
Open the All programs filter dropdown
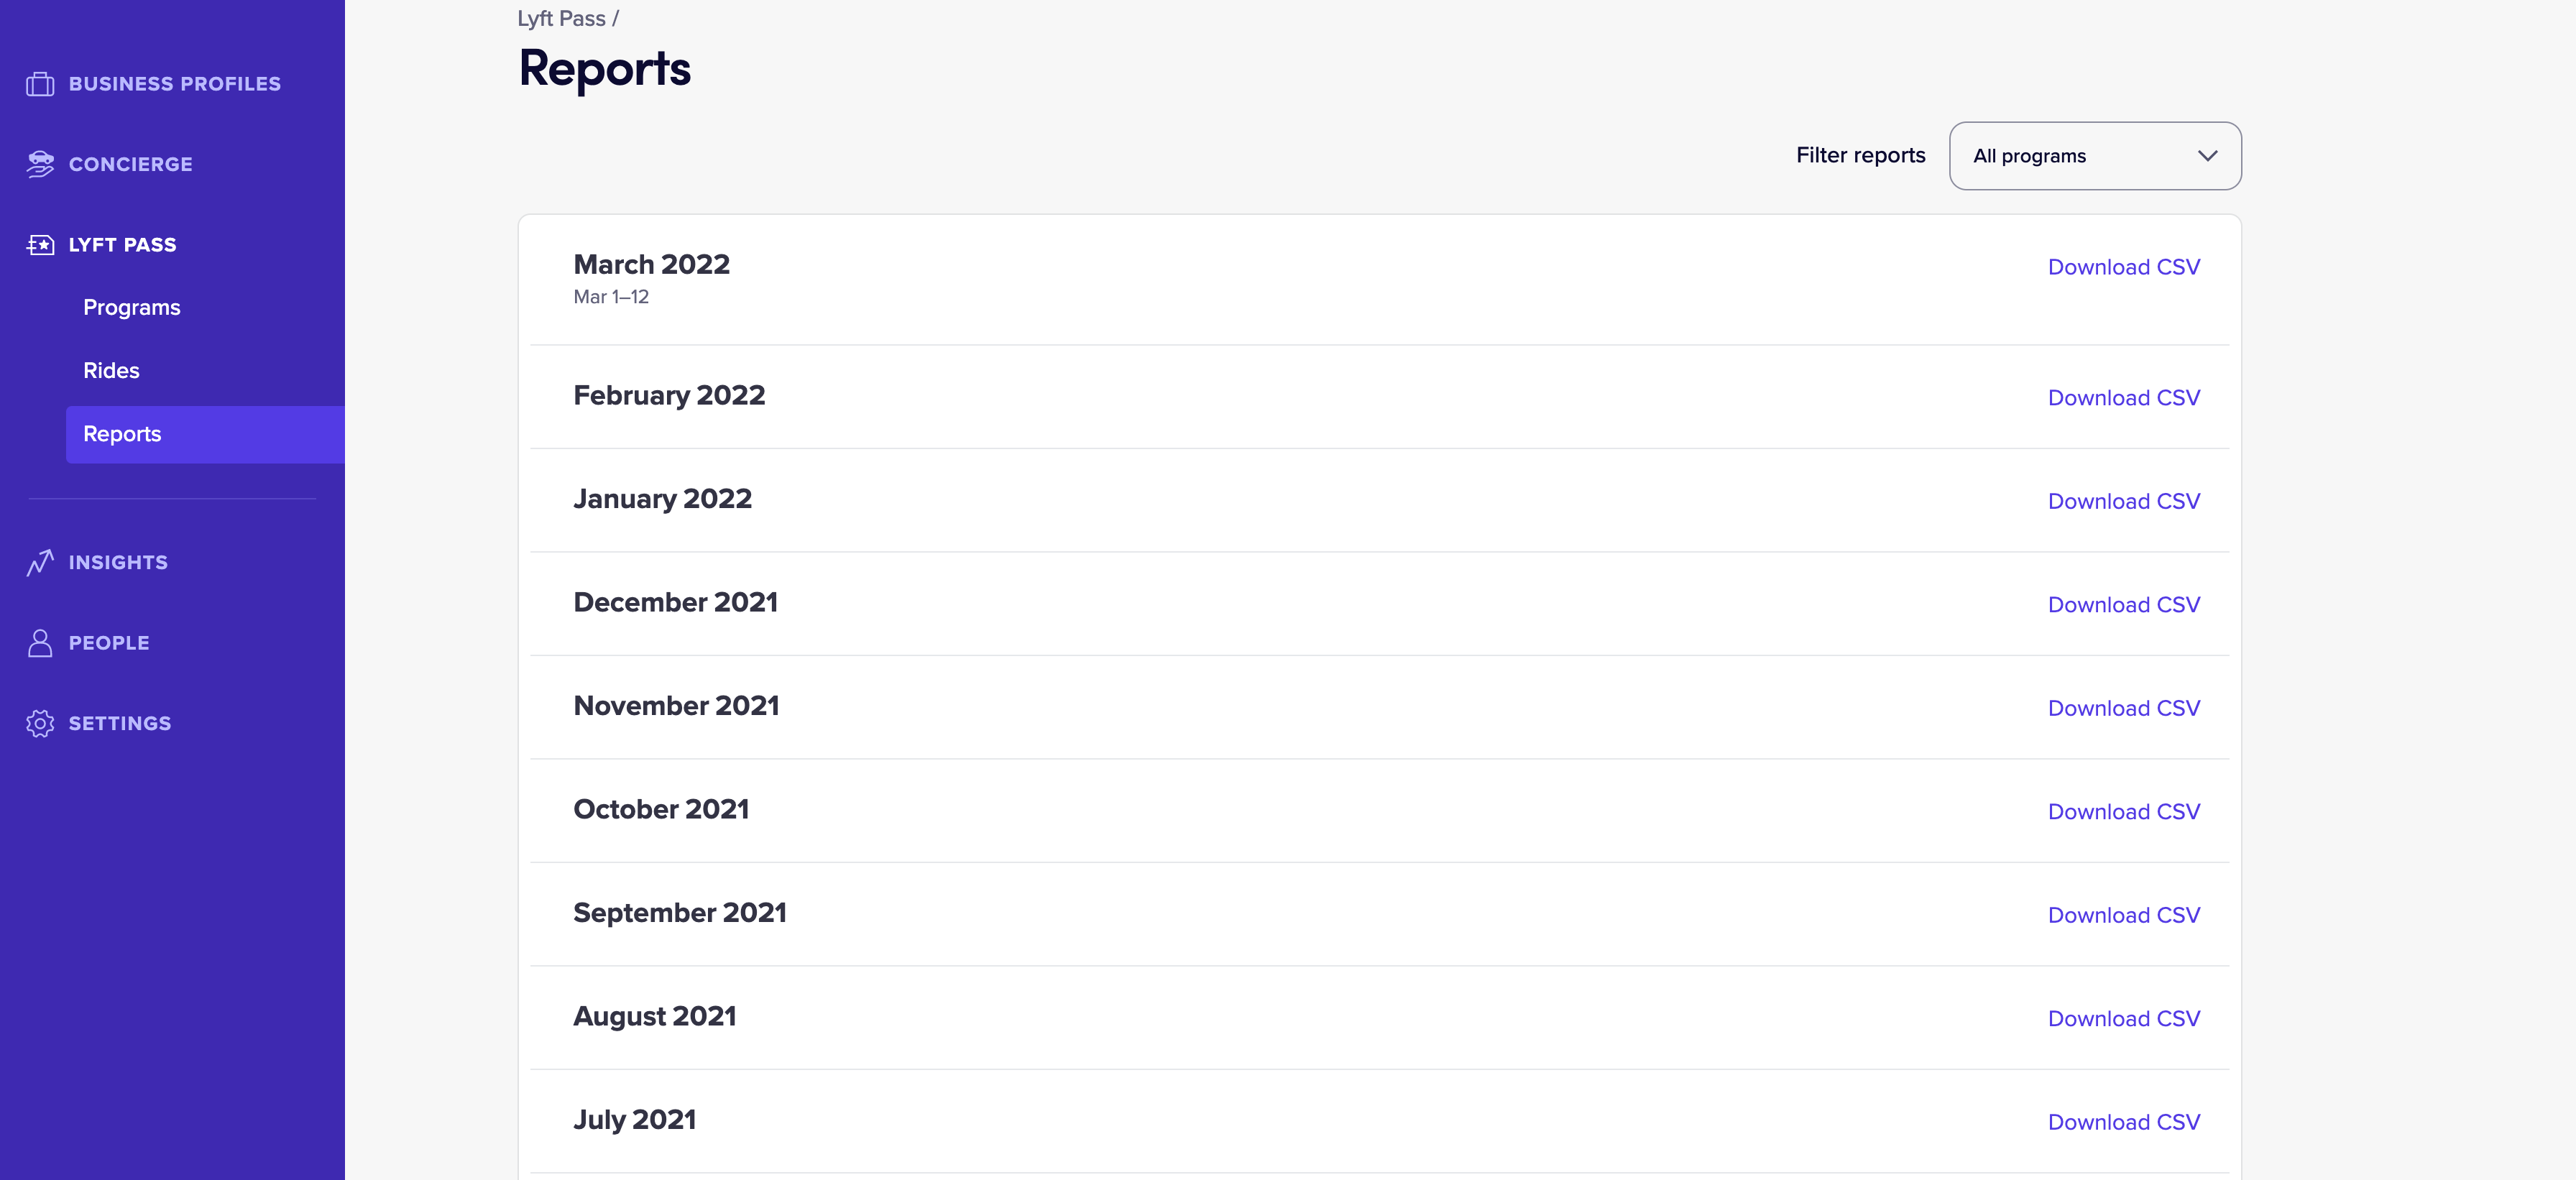[x=2094, y=156]
